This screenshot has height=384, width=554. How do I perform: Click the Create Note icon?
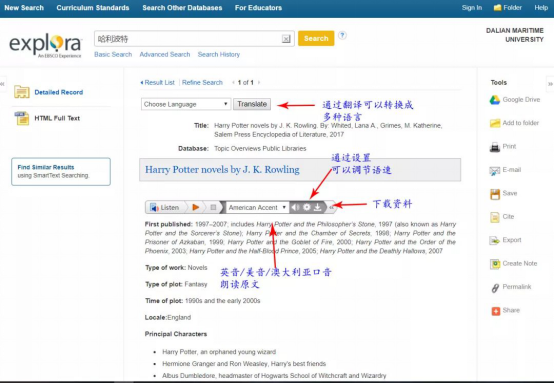495,264
